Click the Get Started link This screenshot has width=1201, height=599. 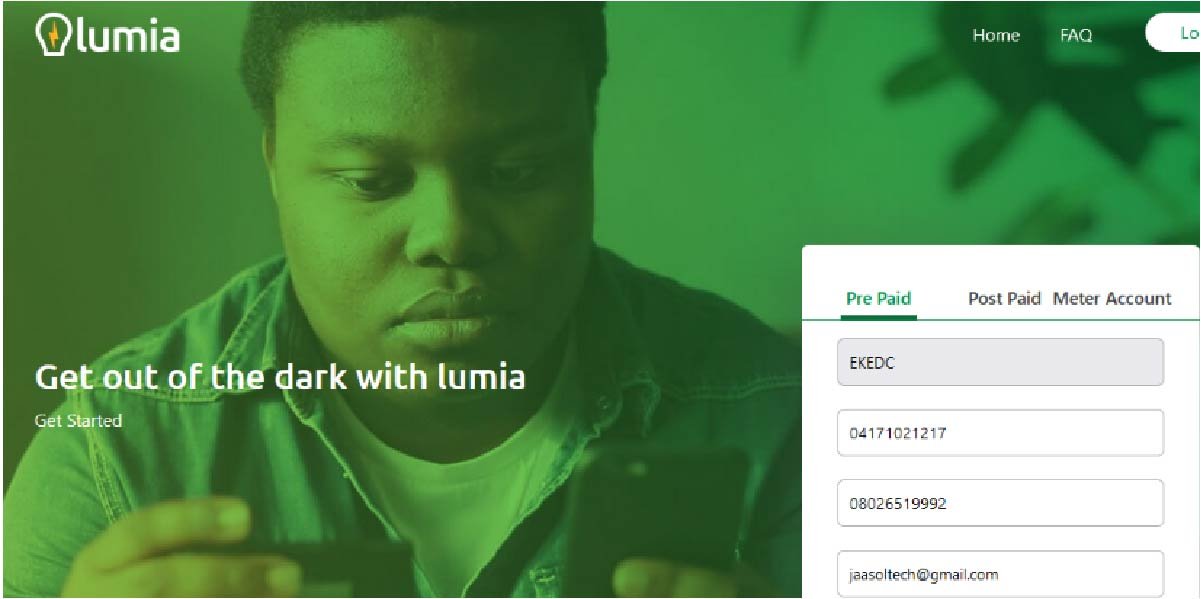coord(78,420)
